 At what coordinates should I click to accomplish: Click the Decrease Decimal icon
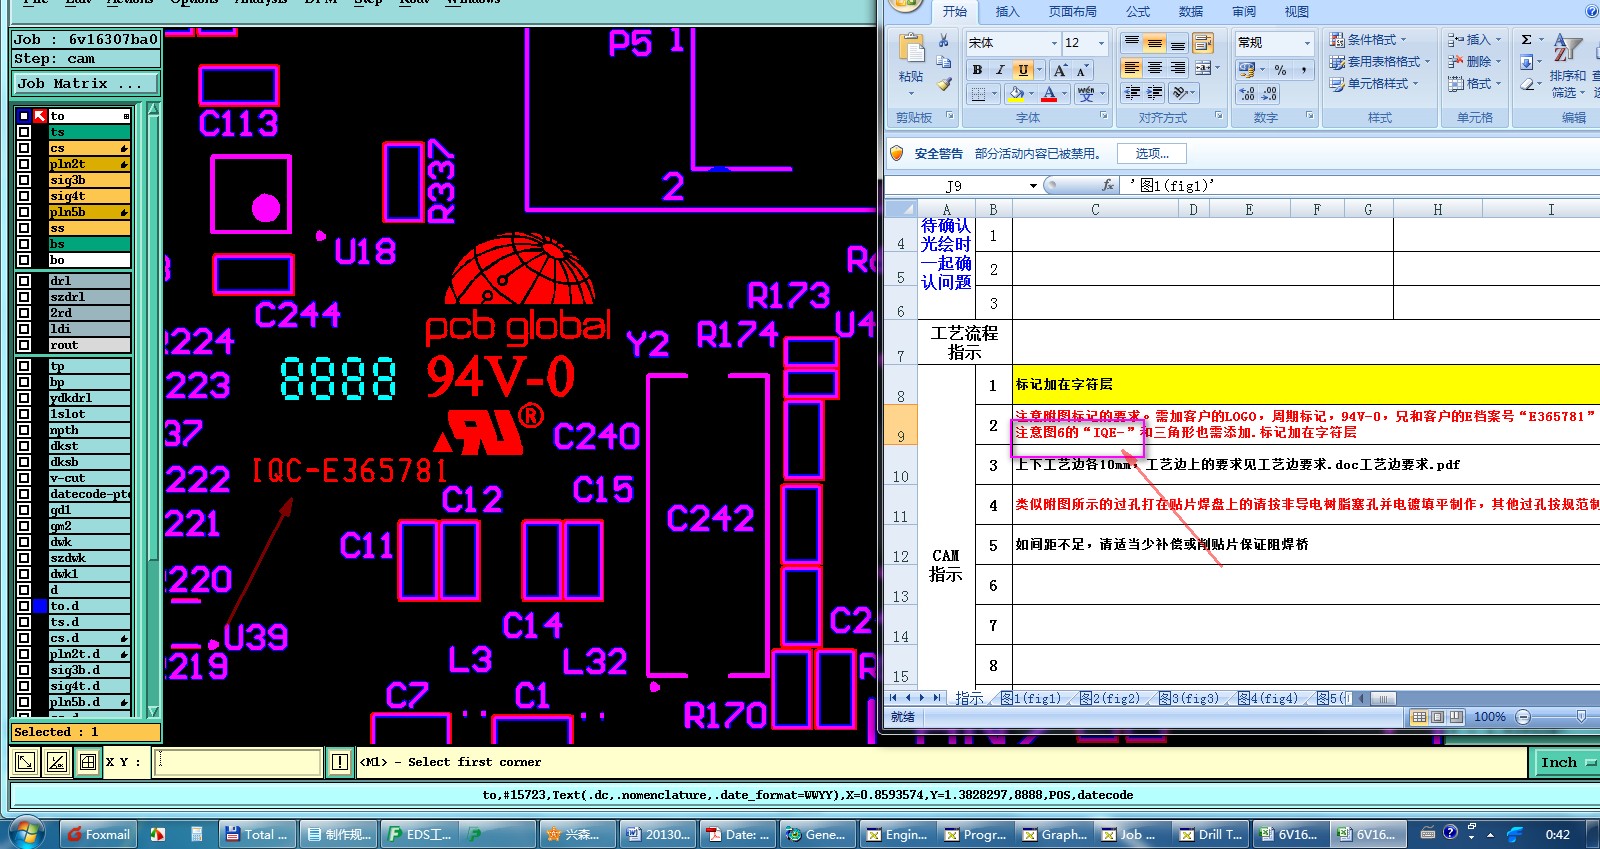click(x=1269, y=93)
